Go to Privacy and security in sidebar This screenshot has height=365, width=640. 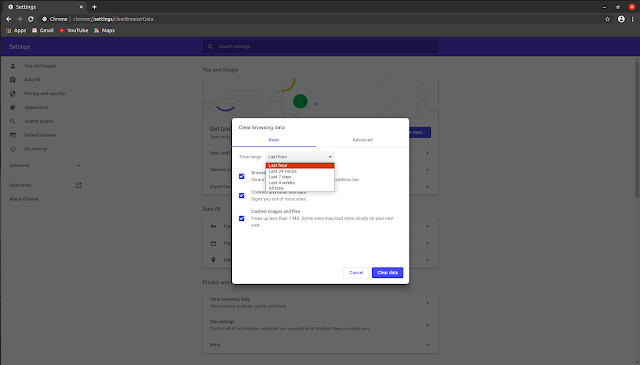pyautogui.click(x=44, y=93)
